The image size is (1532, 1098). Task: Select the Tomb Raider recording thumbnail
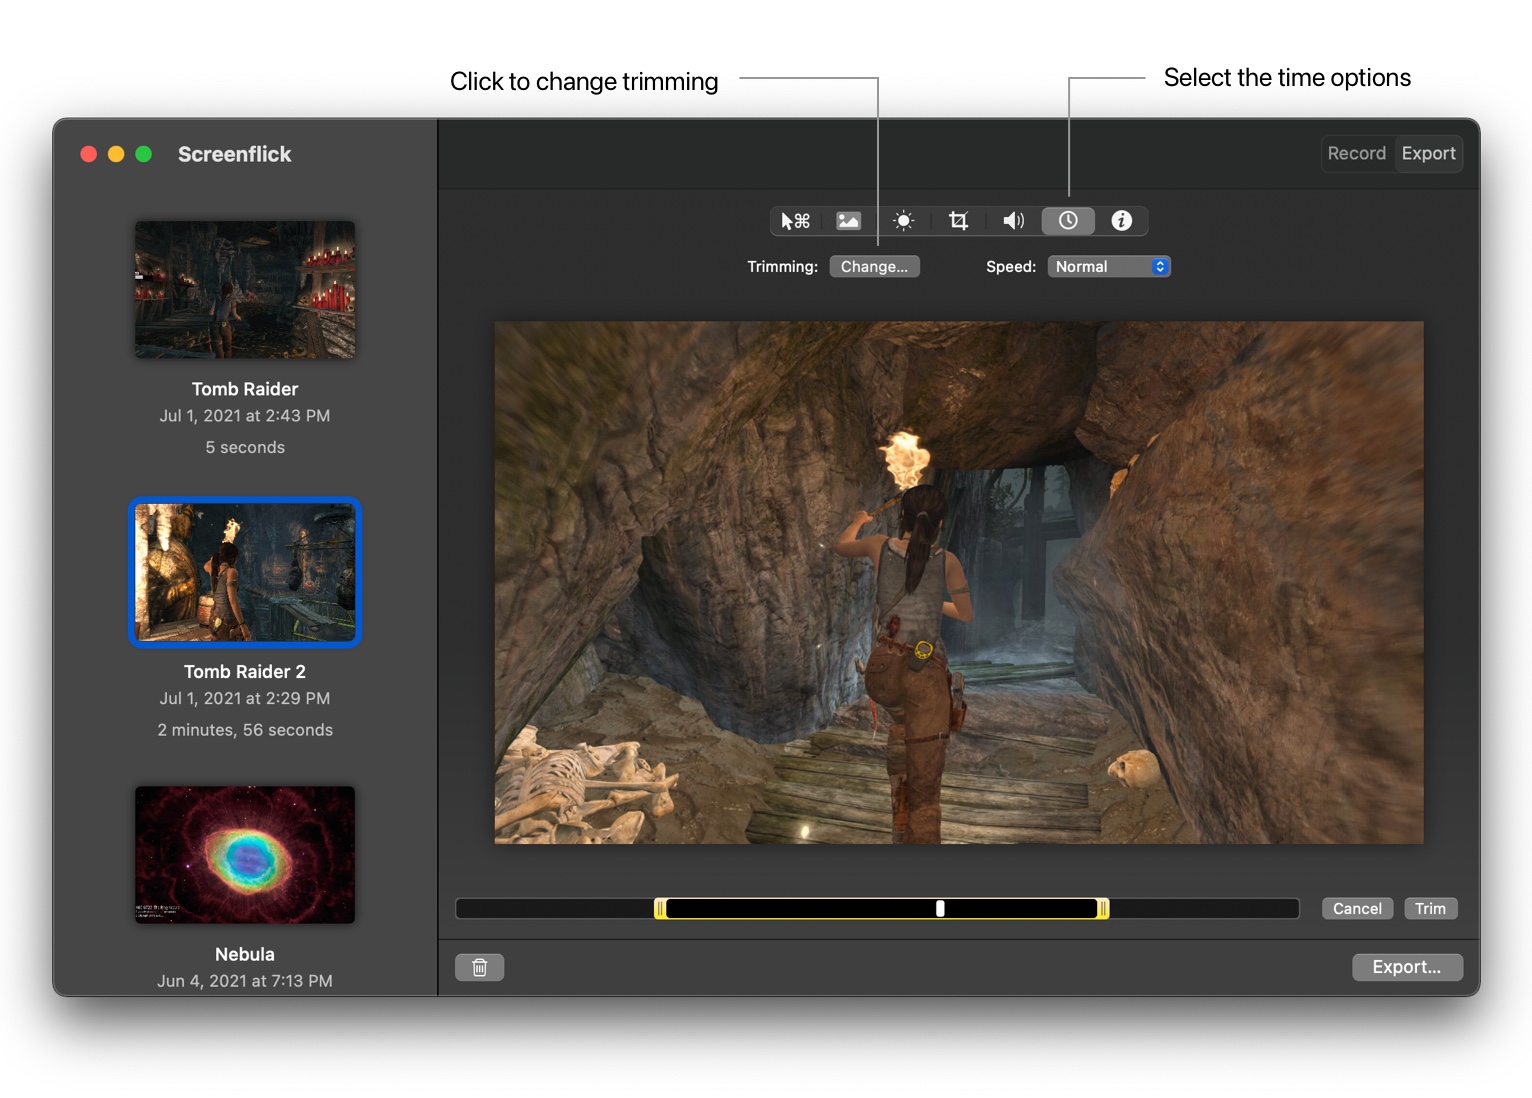point(245,290)
